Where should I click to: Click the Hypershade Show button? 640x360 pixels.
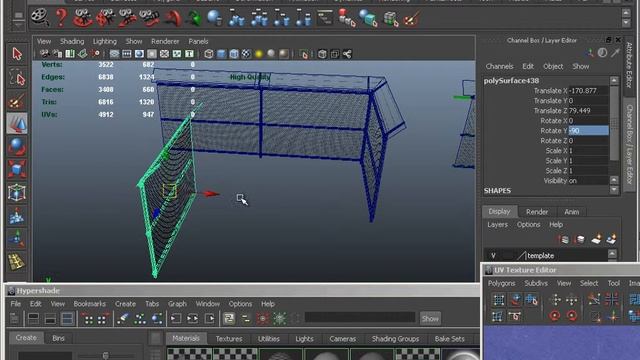coord(430,318)
